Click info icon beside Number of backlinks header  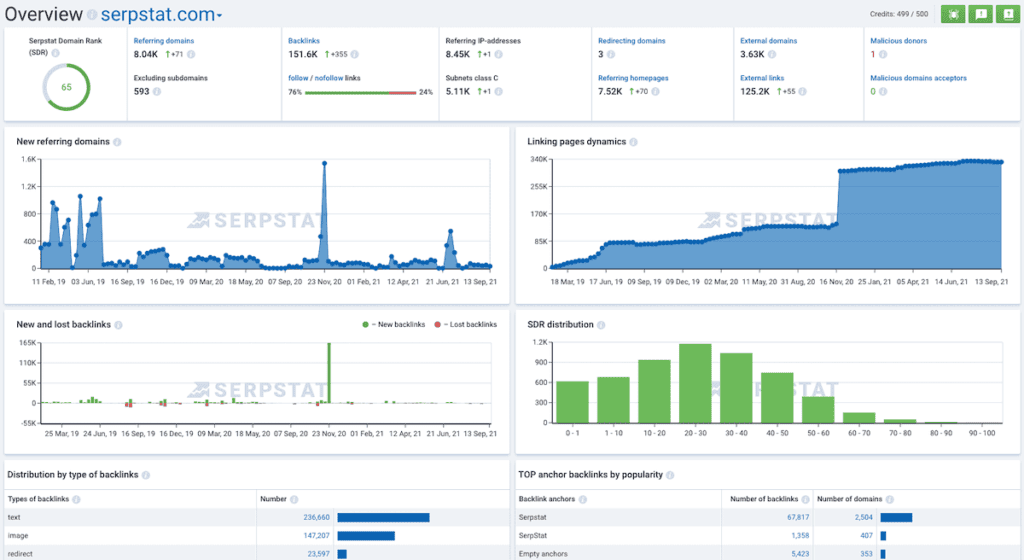pos(805,499)
